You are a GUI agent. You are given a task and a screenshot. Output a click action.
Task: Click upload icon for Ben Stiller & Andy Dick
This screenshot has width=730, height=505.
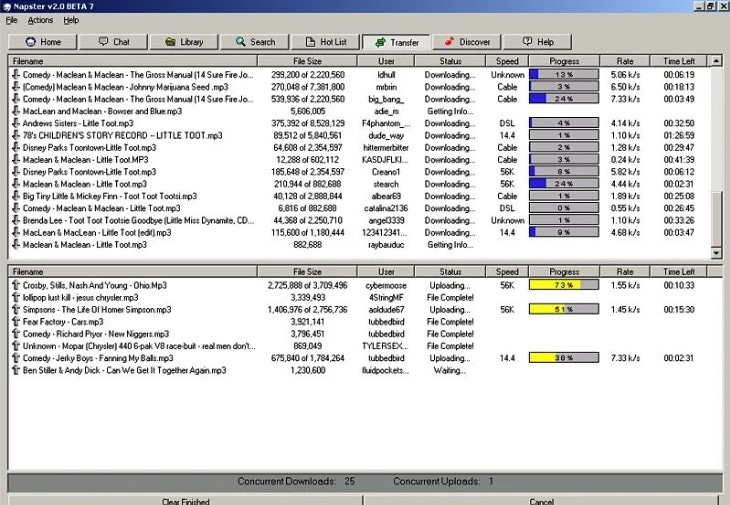16,370
